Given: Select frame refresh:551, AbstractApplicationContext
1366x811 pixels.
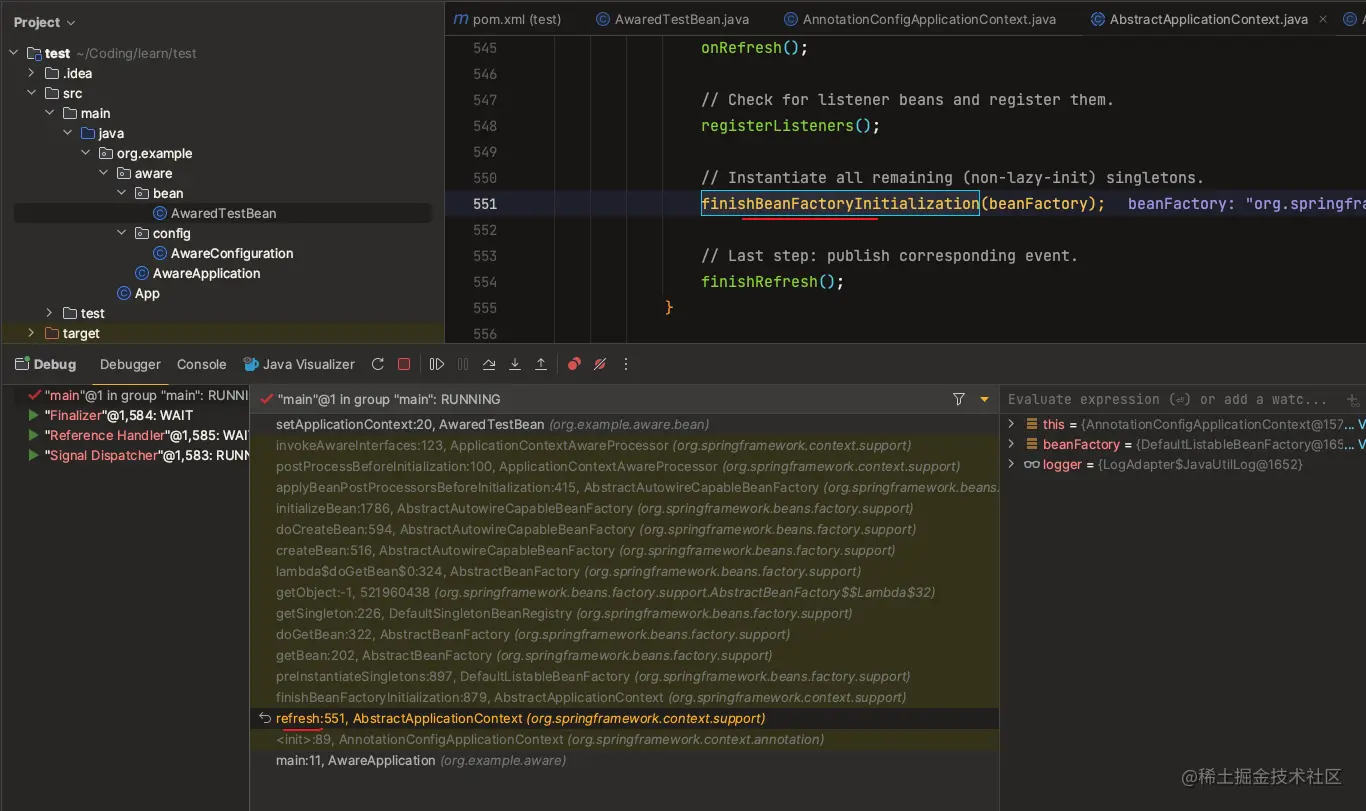Looking at the screenshot, I should tap(624, 719).
